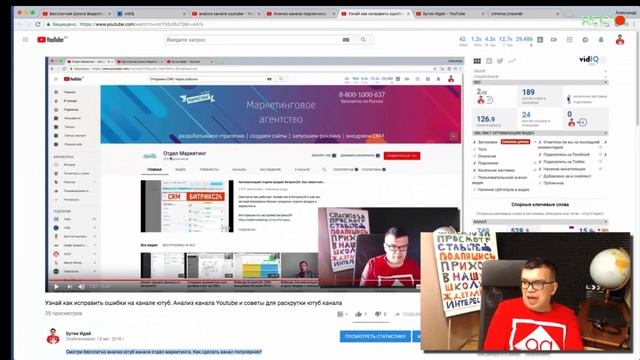Click the share on Facebook checklist item
This screenshot has width=640, height=360.
(x=566, y=154)
